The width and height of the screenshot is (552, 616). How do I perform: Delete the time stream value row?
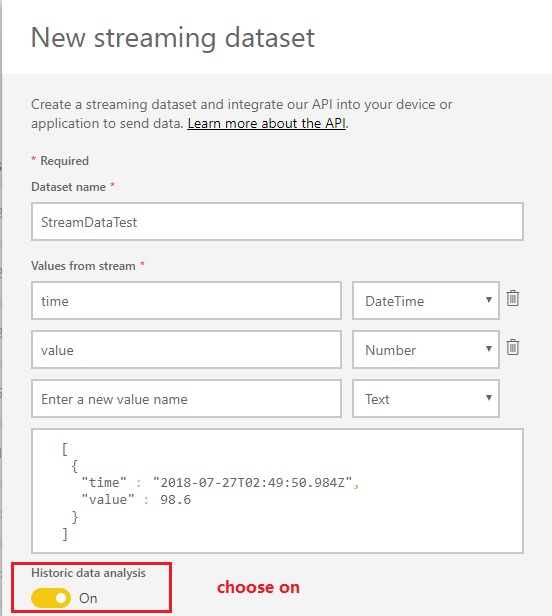pyautogui.click(x=513, y=298)
